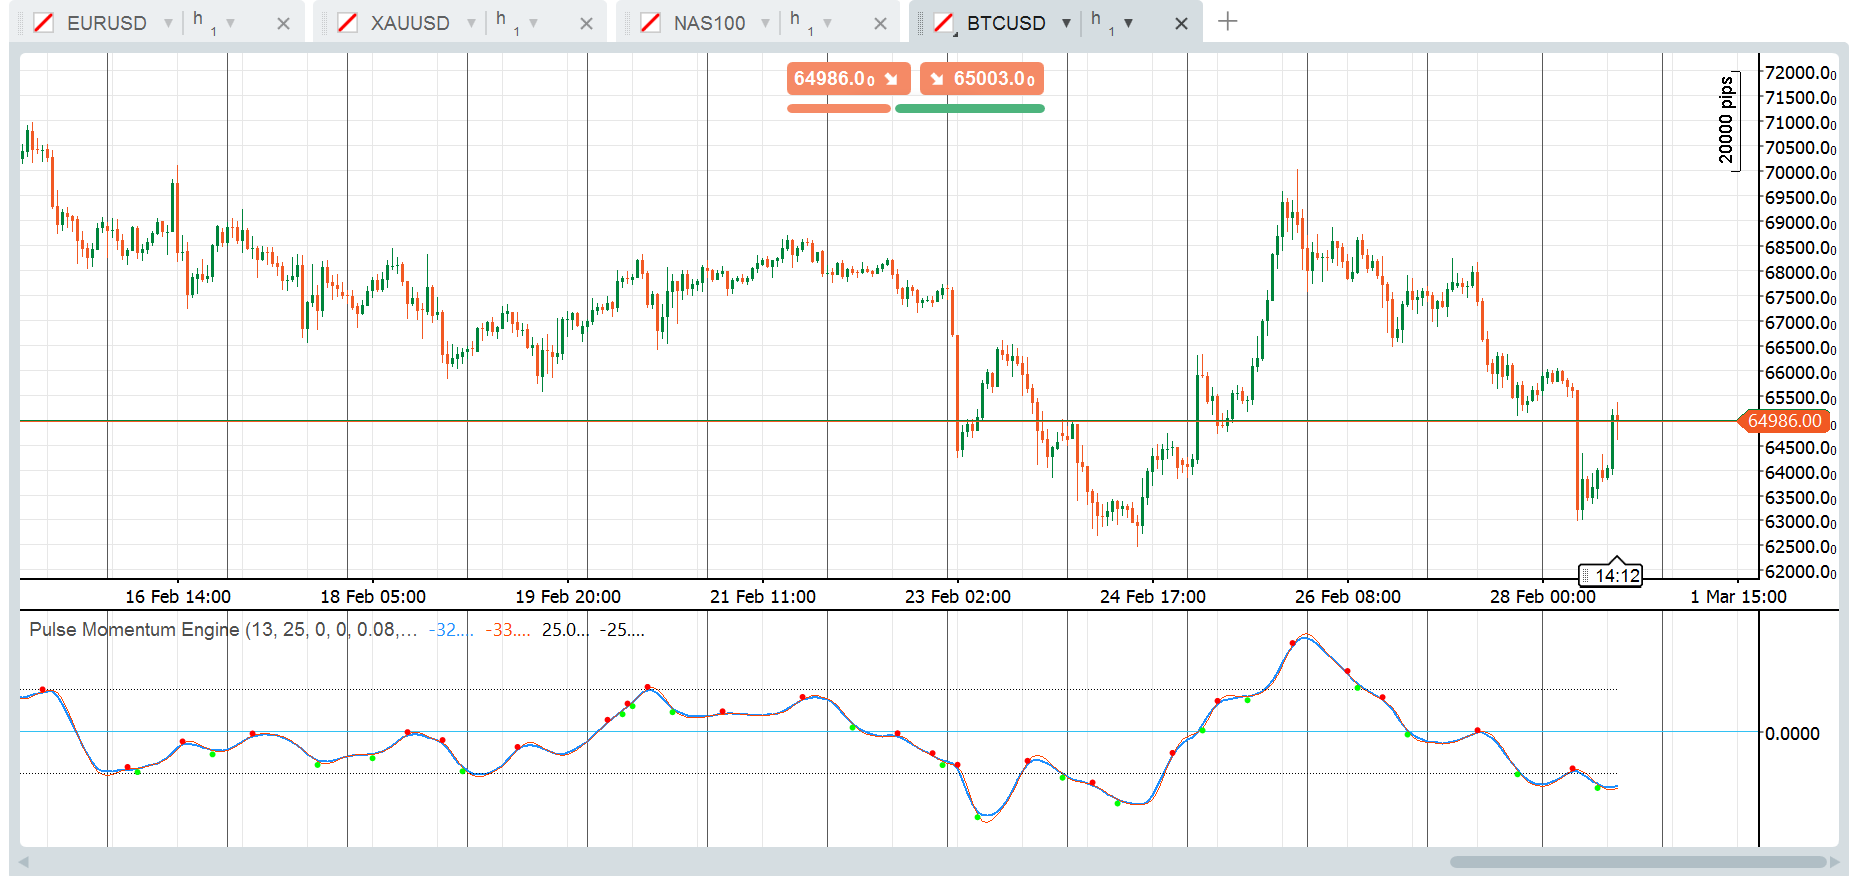Image resolution: width=1851 pixels, height=876 pixels.
Task: Click the XAUUSD tab chart type icon
Action: click(347, 23)
